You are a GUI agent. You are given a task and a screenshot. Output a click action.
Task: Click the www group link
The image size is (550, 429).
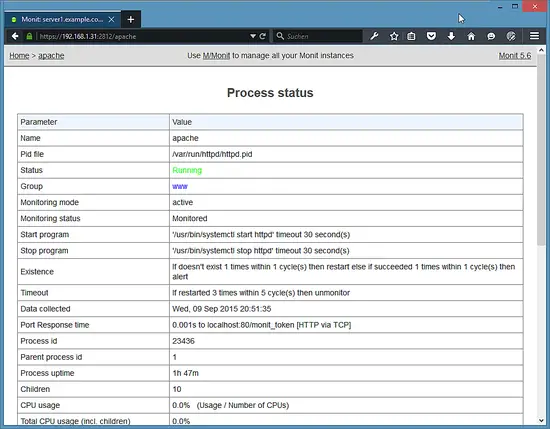[x=180, y=186]
